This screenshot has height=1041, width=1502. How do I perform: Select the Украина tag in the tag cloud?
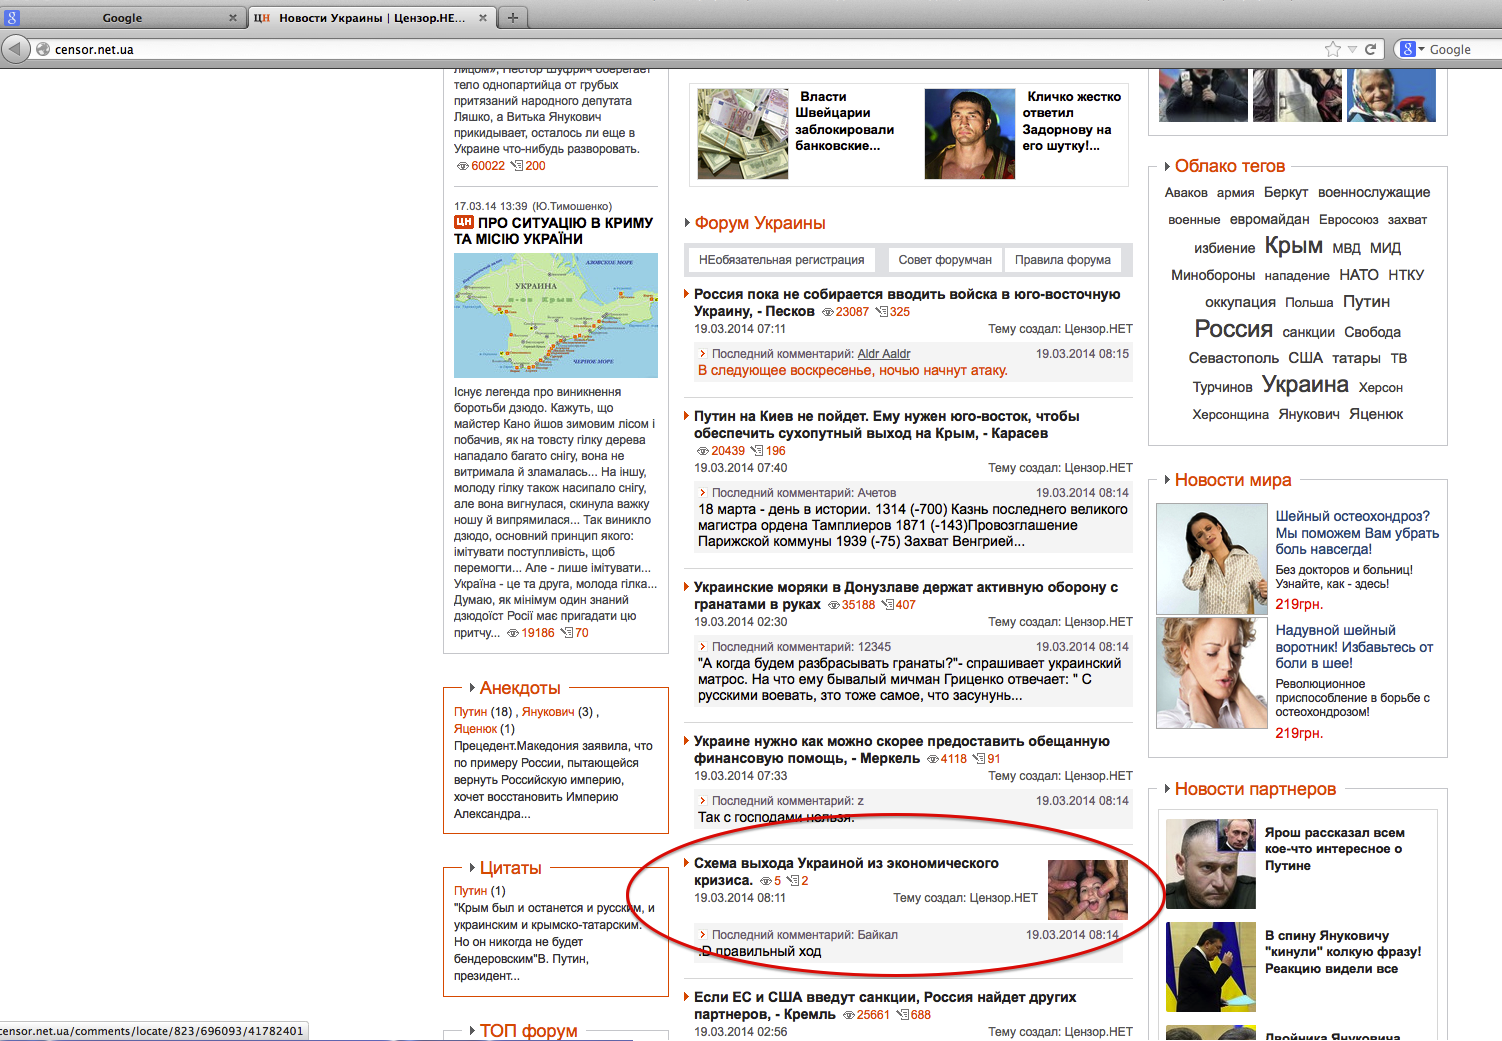pyautogui.click(x=1305, y=385)
